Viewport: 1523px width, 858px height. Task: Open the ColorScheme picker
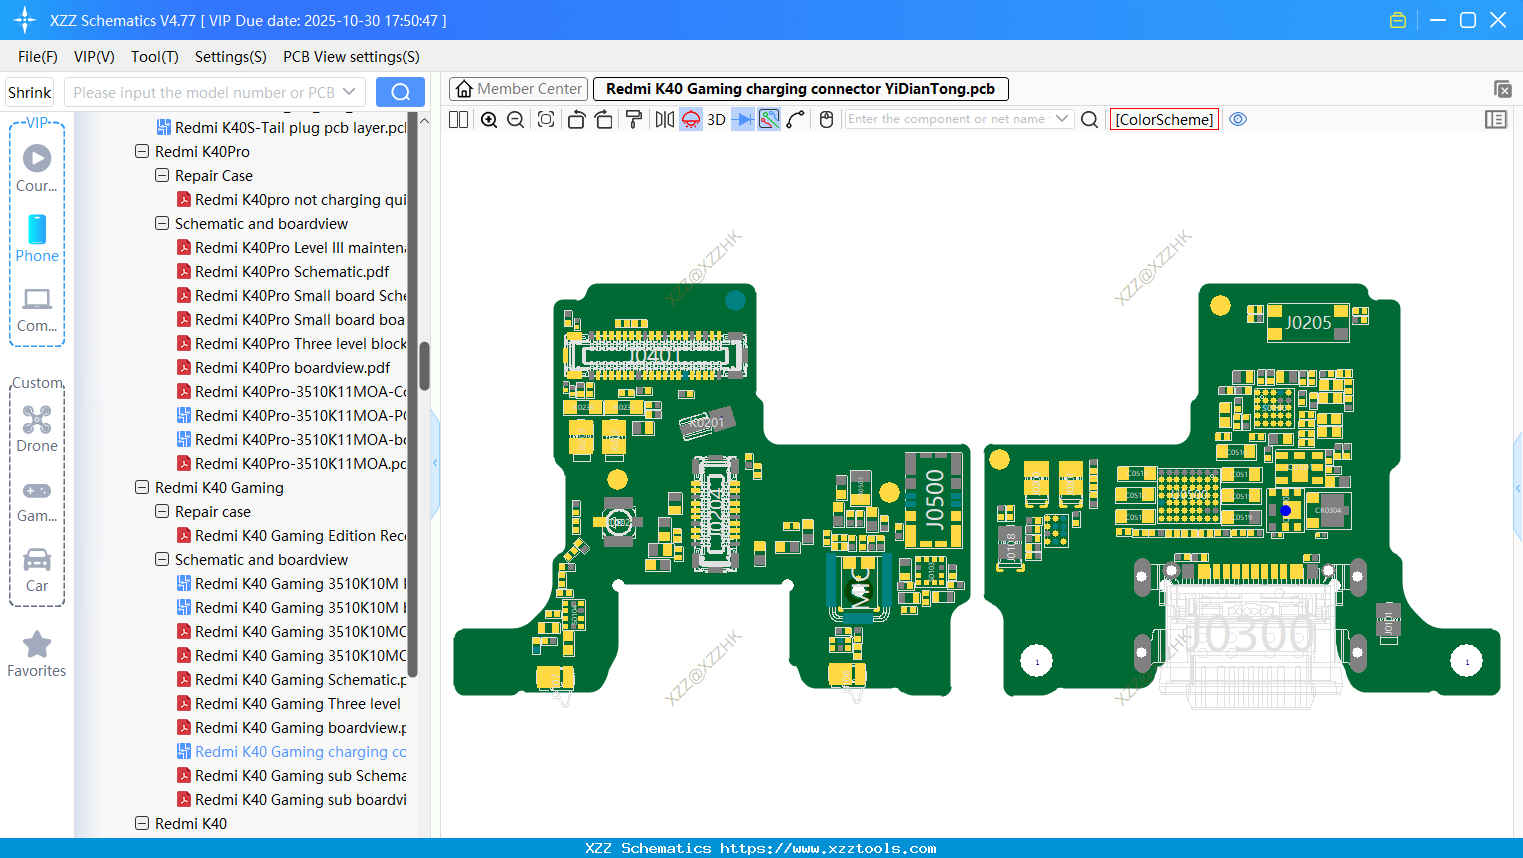click(1164, 119)
